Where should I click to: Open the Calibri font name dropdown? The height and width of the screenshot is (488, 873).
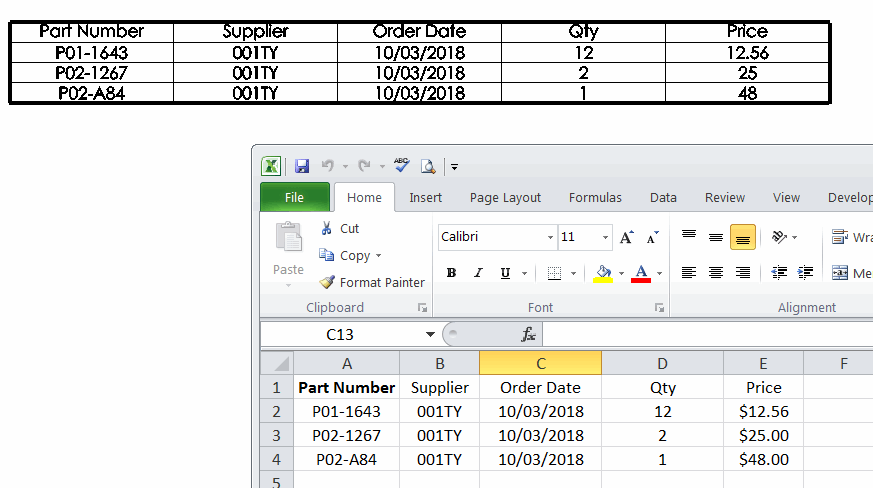click(550, 237)
